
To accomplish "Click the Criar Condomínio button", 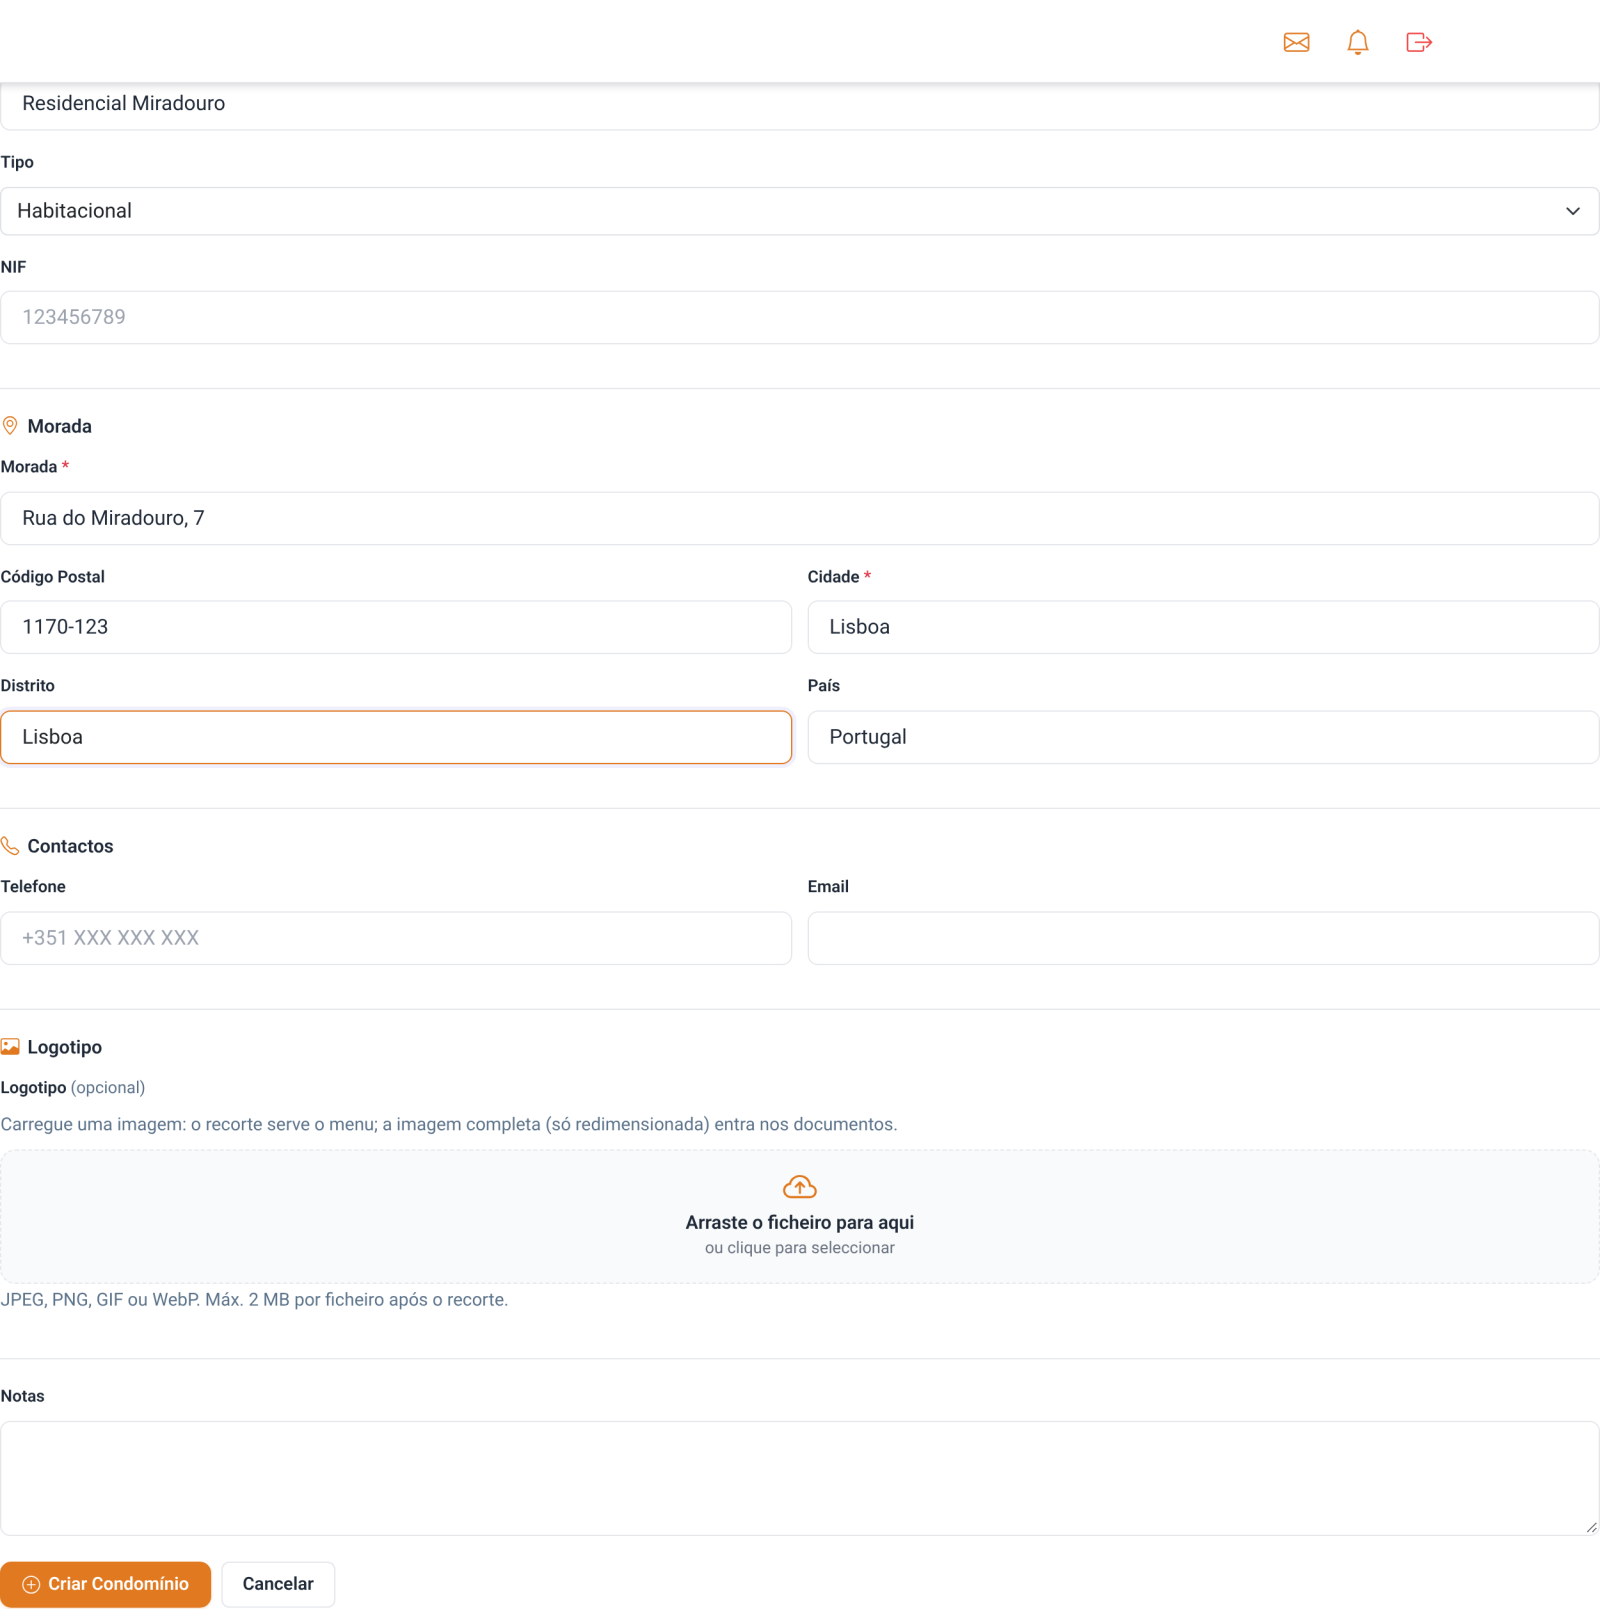I will click(x=105, y=1584).
